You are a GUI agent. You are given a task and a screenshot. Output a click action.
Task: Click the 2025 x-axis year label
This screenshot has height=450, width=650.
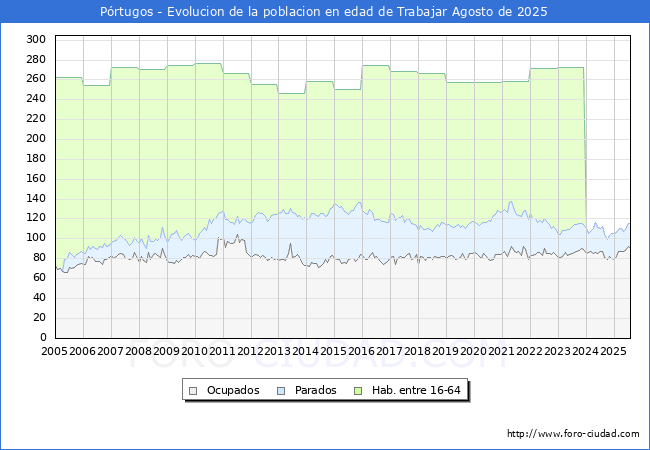pos(613,351)
